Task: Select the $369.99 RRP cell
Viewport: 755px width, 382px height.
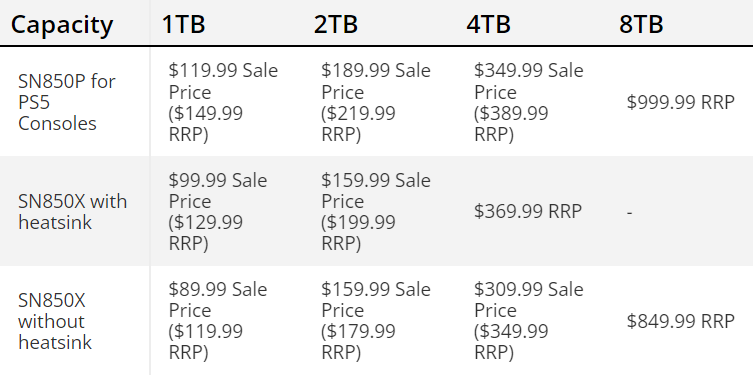Action: click(528, 211)
